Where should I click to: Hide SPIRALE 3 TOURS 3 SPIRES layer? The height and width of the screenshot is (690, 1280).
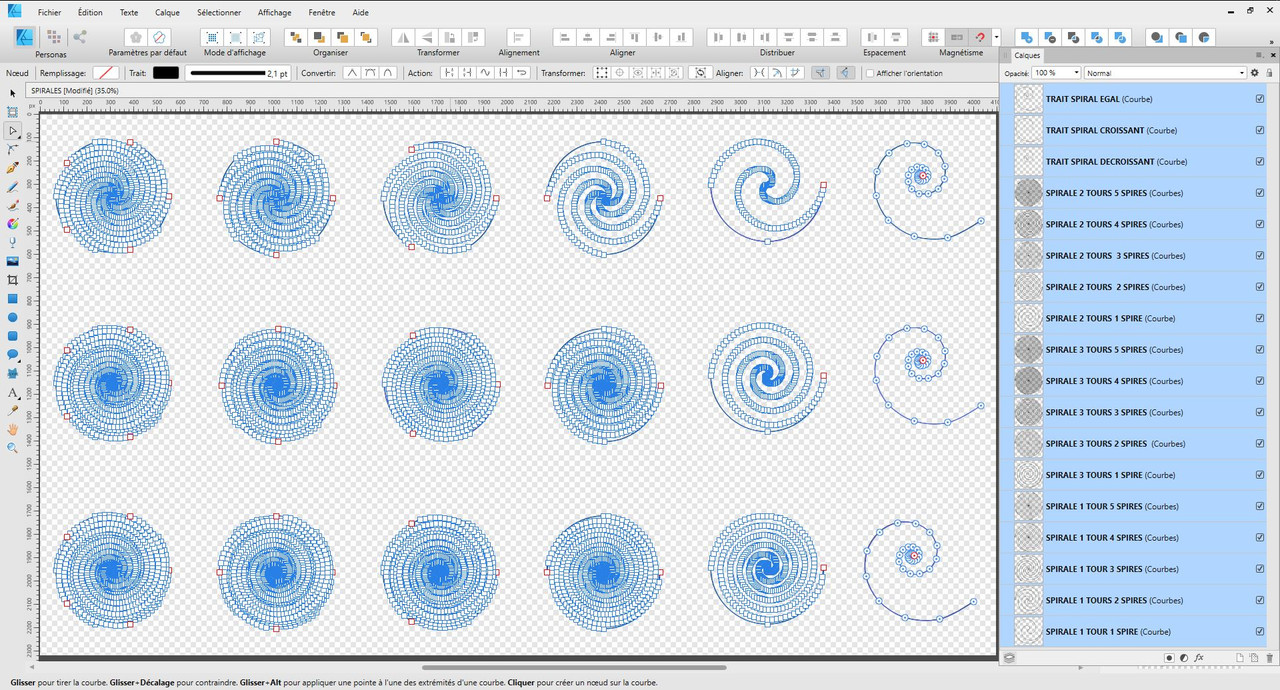tap(1260, 412)
